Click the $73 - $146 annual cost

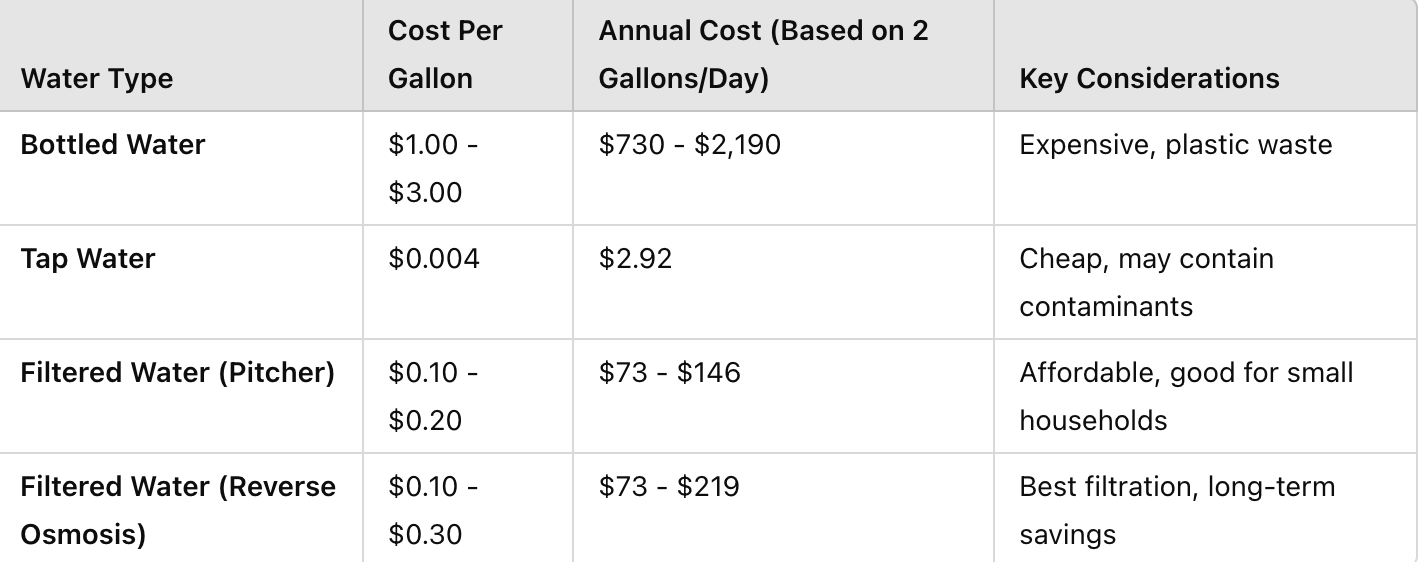(x=669, y=373)
